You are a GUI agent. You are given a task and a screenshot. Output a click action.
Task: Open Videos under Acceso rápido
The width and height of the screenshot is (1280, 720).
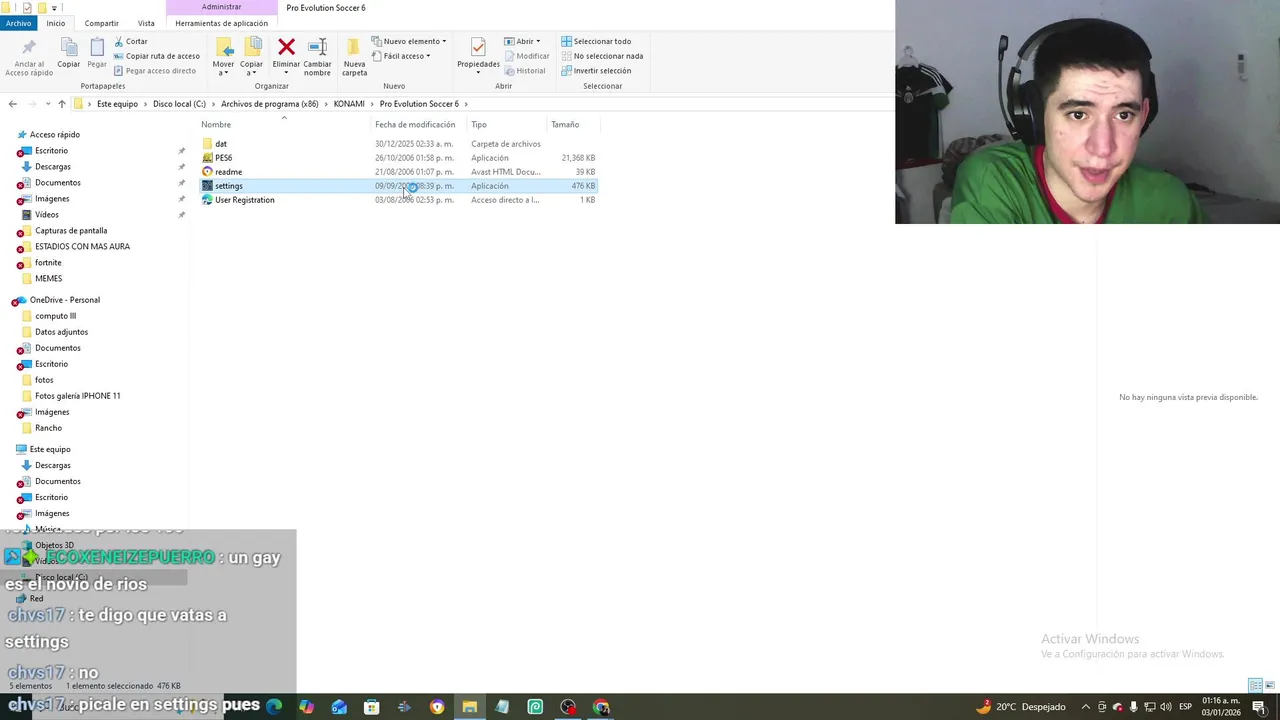[x=46, y=215]
